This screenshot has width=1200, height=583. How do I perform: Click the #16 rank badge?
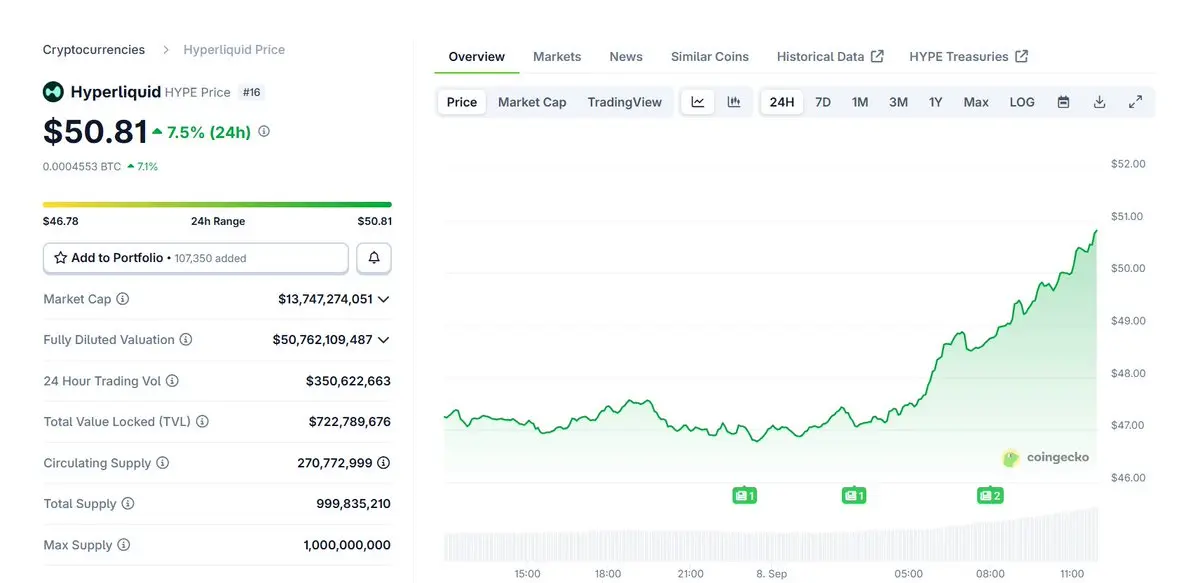250,92
